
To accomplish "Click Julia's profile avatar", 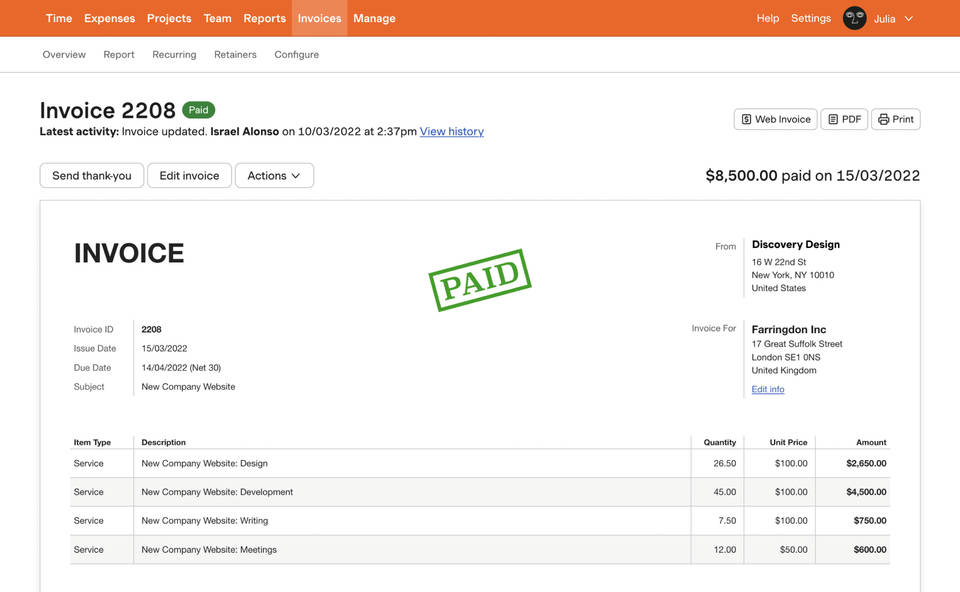I will pos(854,18).
